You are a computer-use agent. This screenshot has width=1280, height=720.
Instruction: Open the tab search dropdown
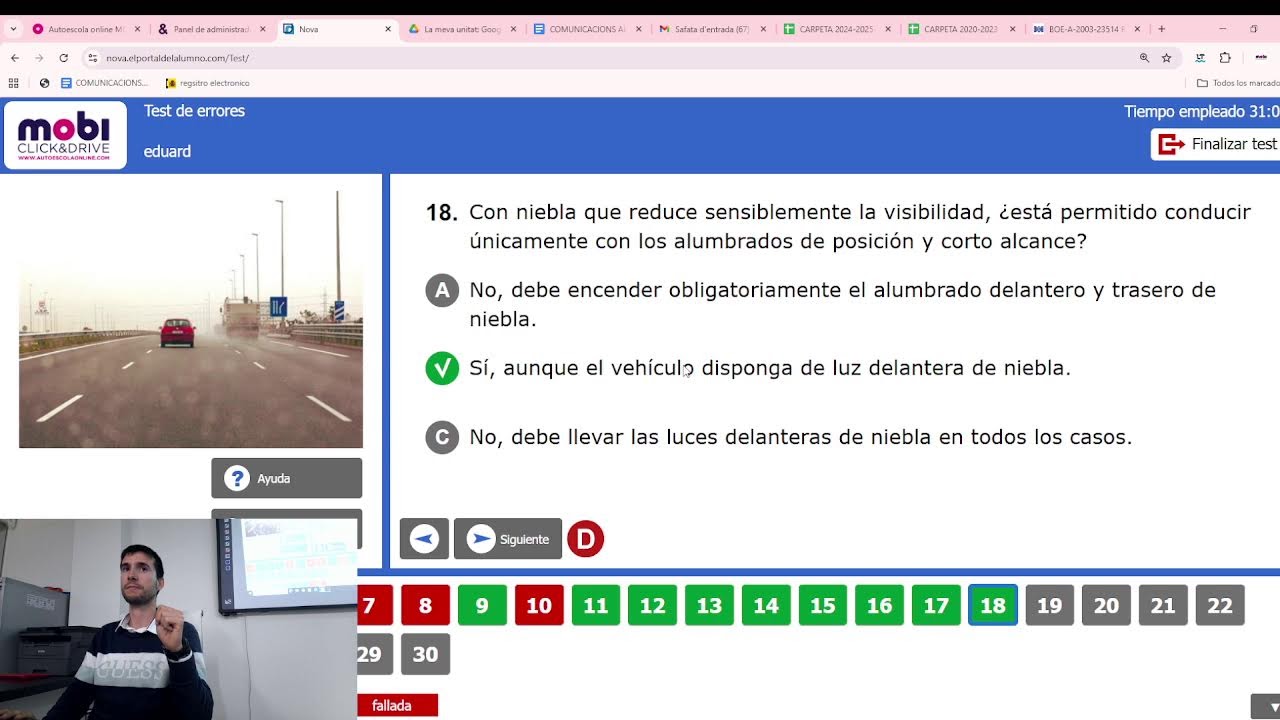[13, 29]
